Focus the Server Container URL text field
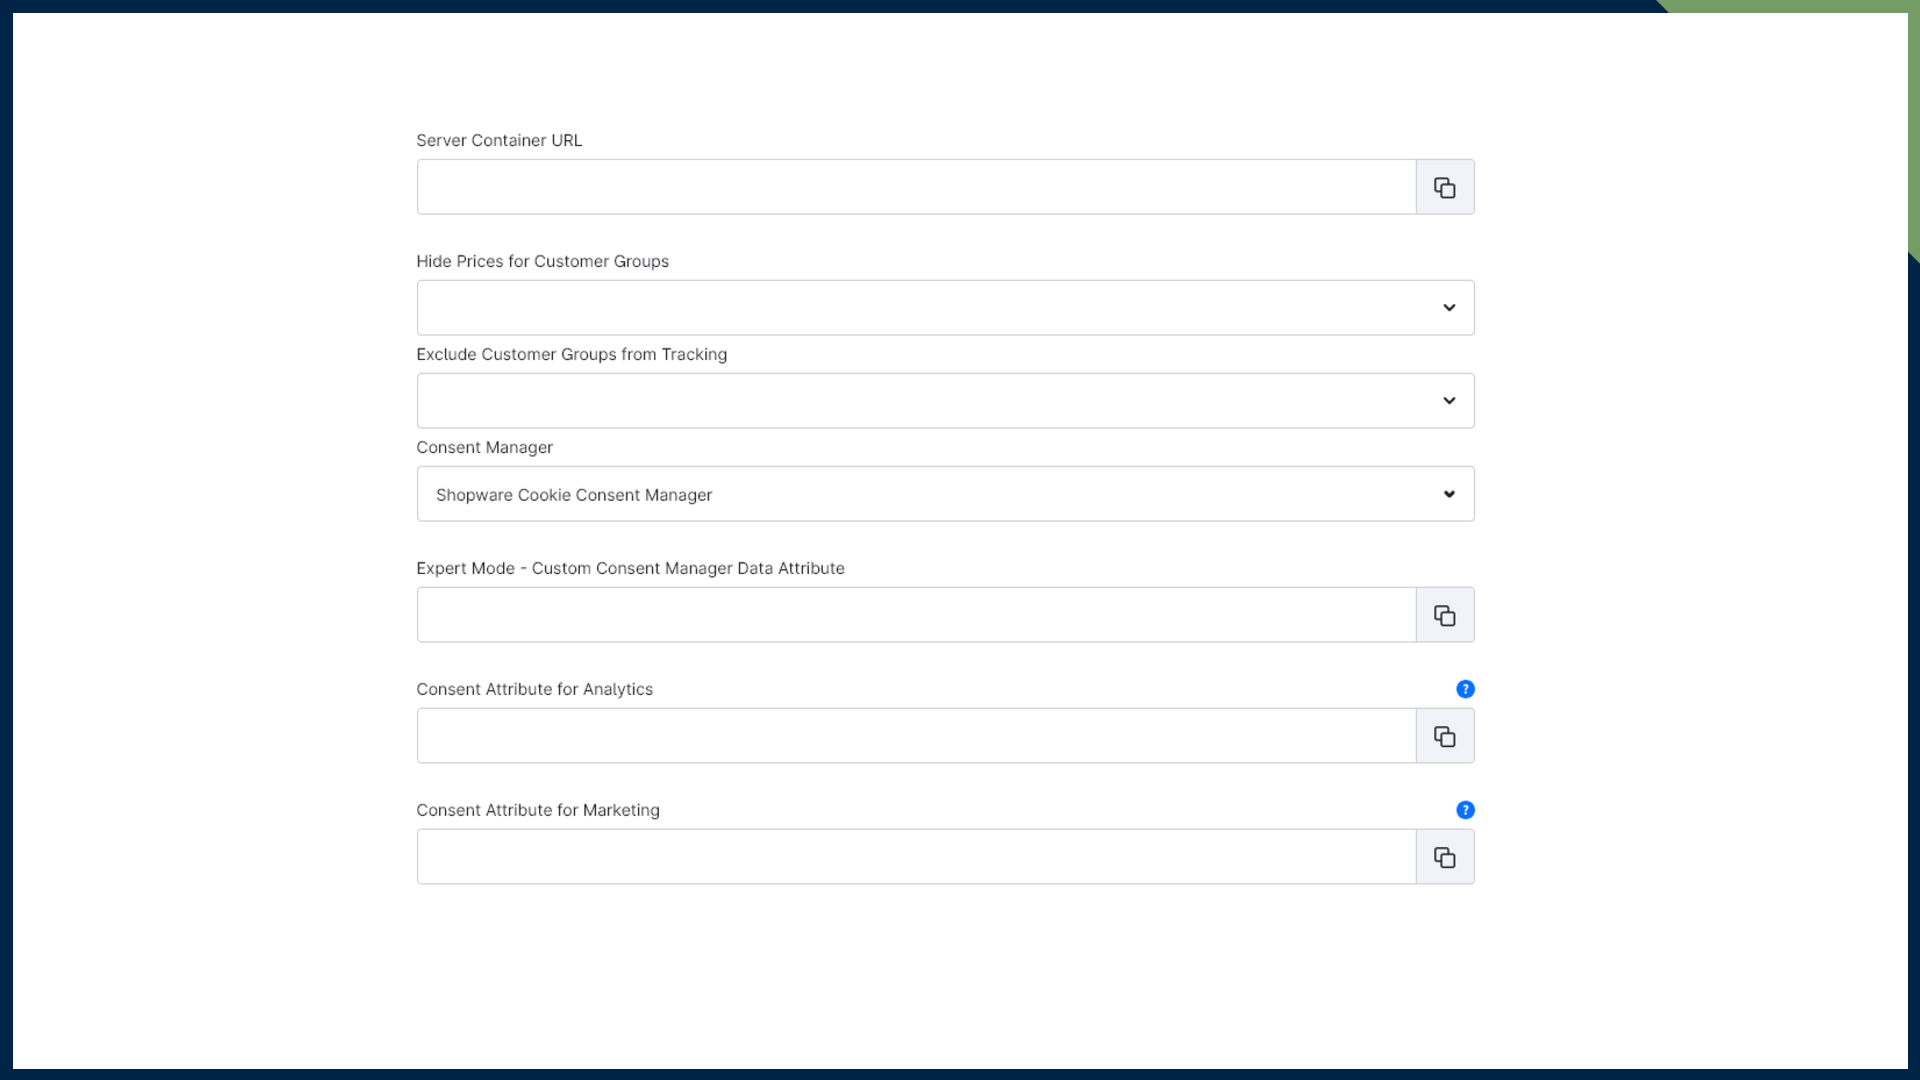Viewport: 1920px width, 1080px height. point(915,187)
